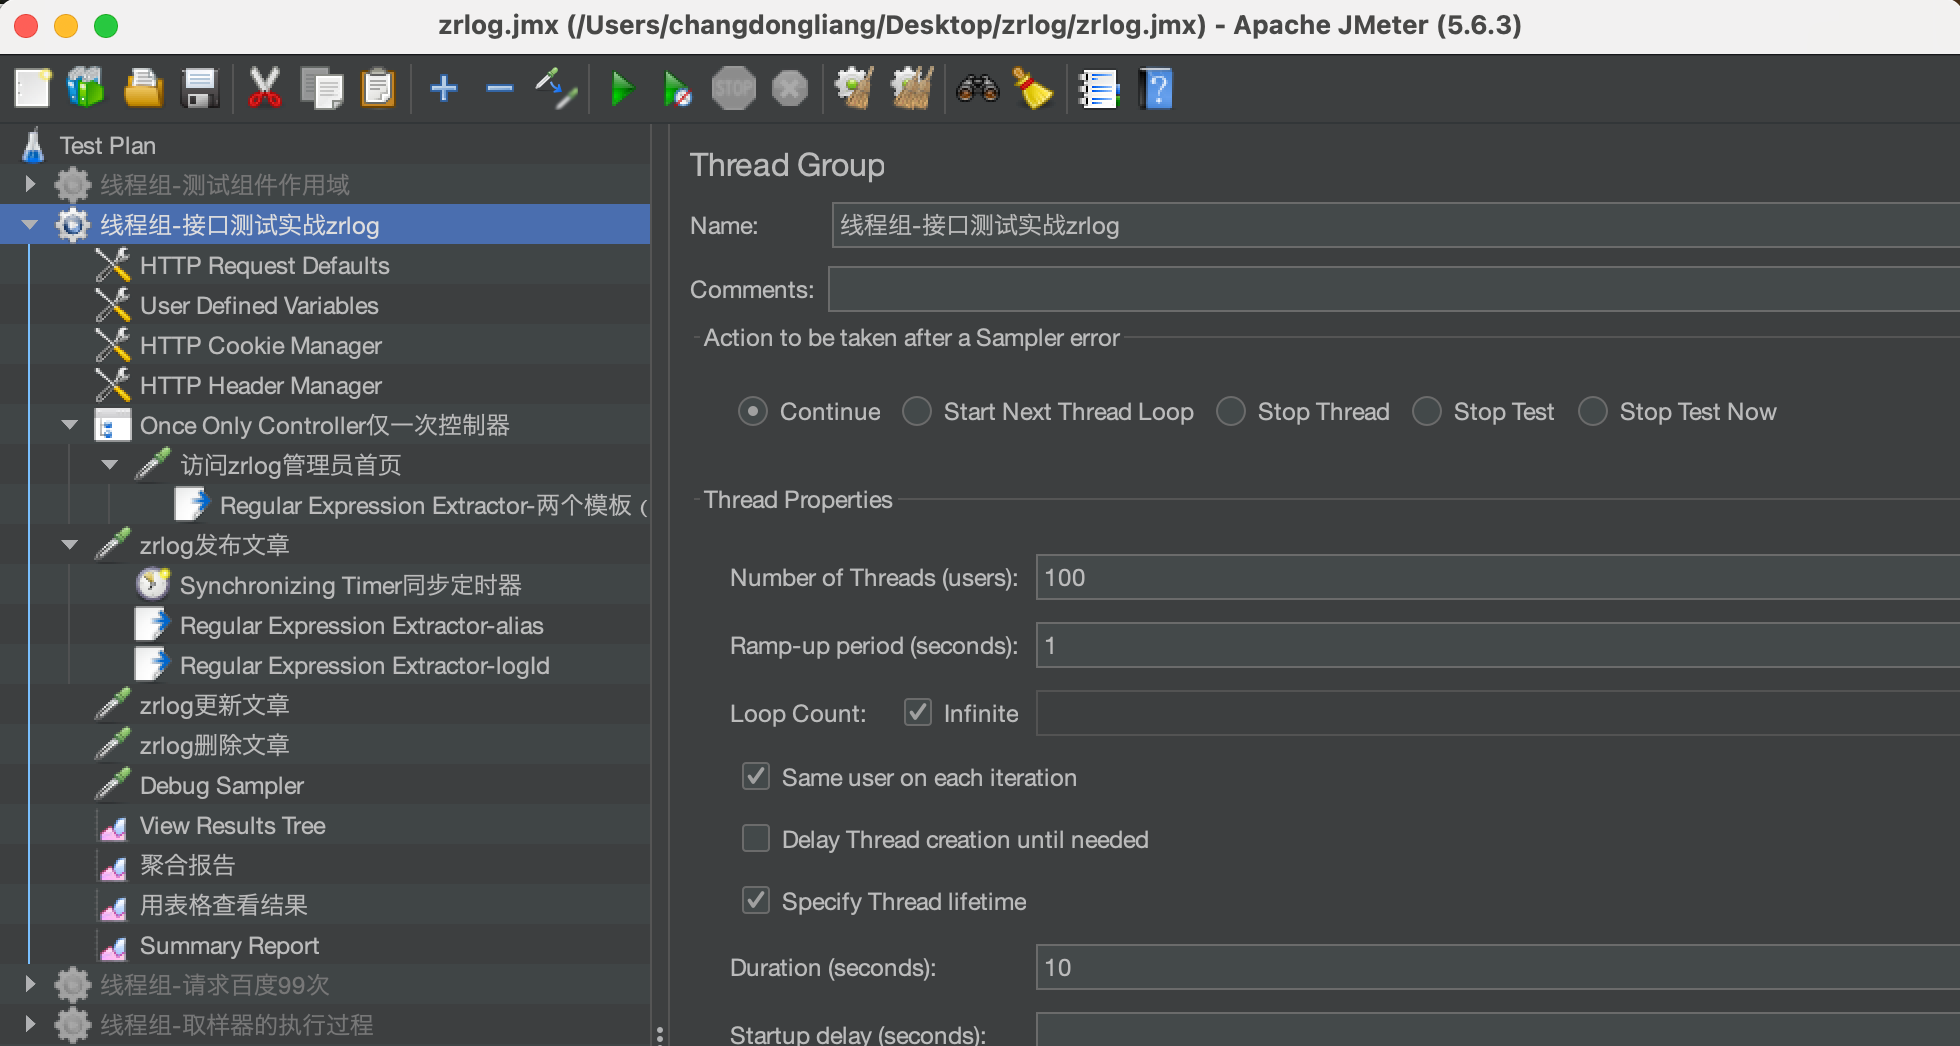This screenshot has height=1046, width=1960.
Task: Save the test plan with floppy icon
Action: click(x=200, y=89)
